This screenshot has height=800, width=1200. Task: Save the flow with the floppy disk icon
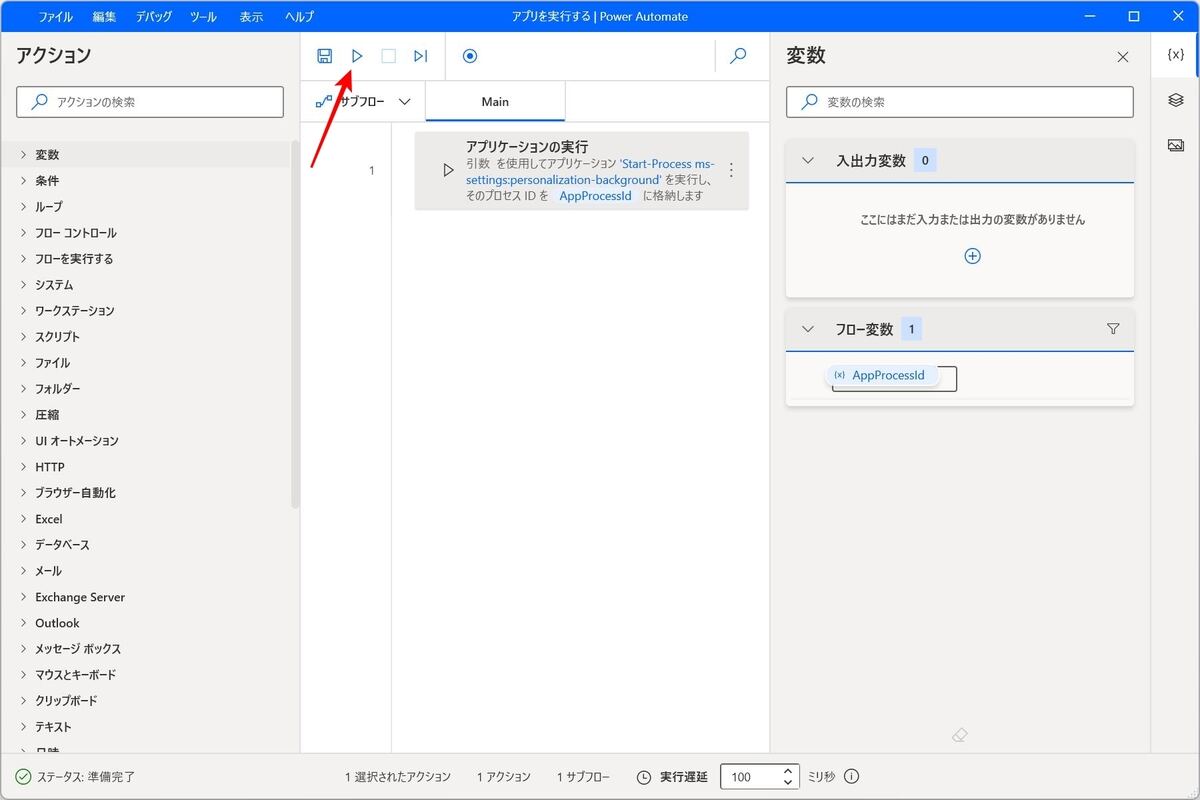click(x=324, y=56)
